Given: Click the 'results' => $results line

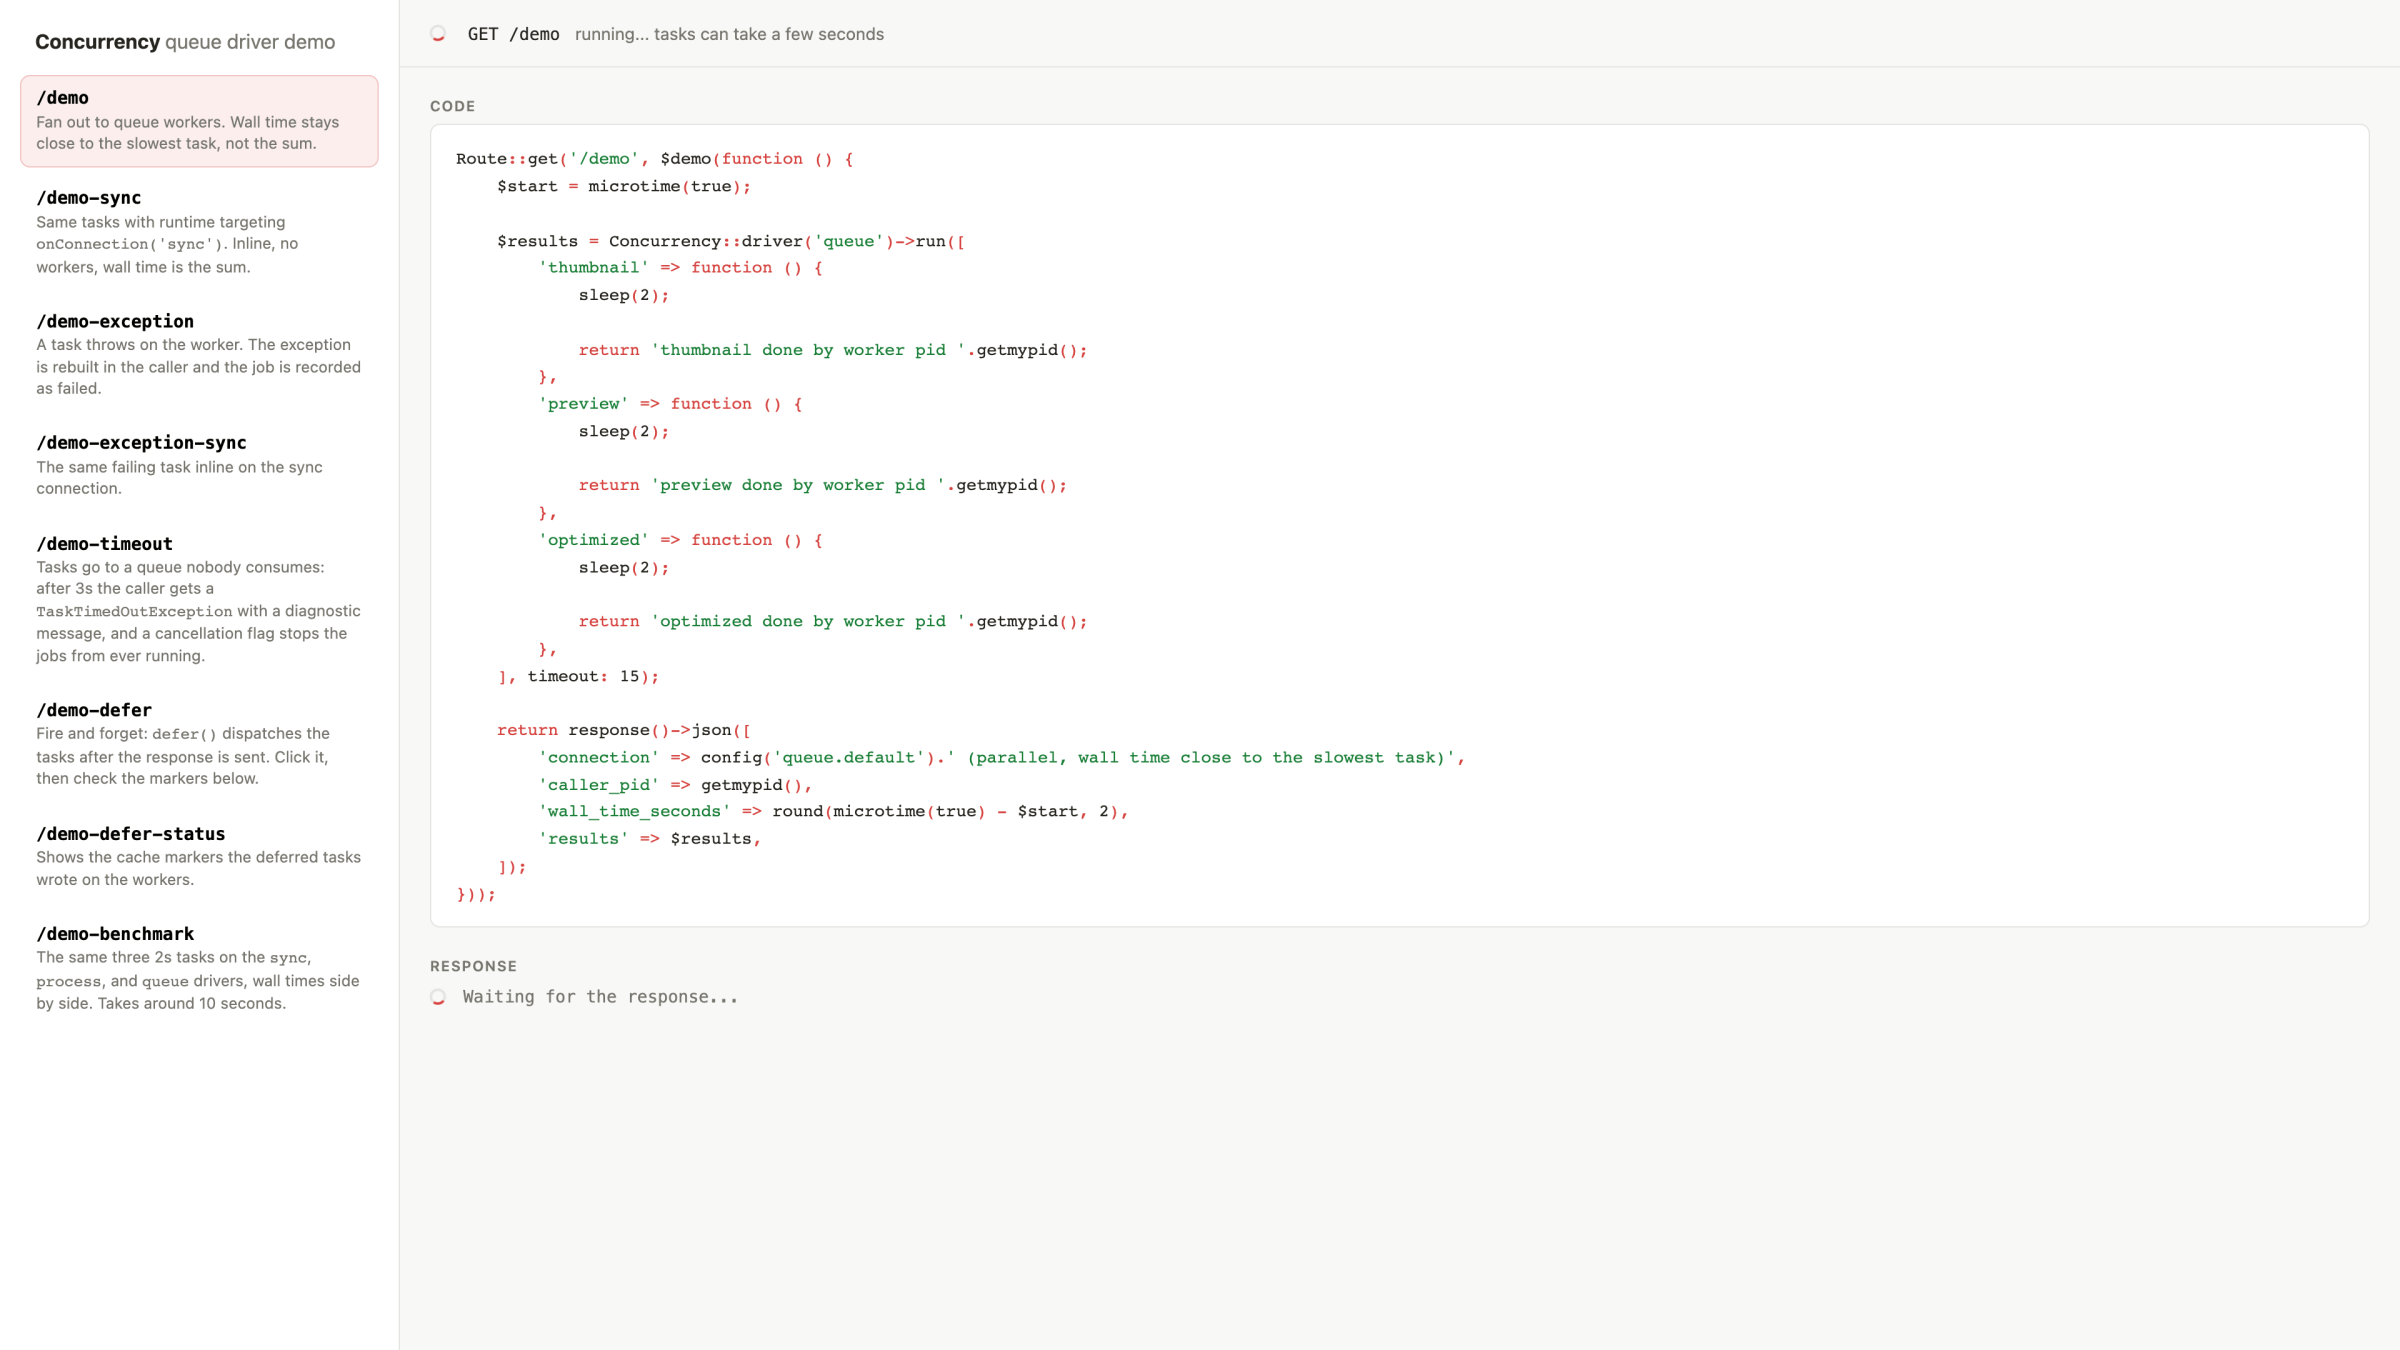Looking at the screenshot, I should (x=650, y=839).
